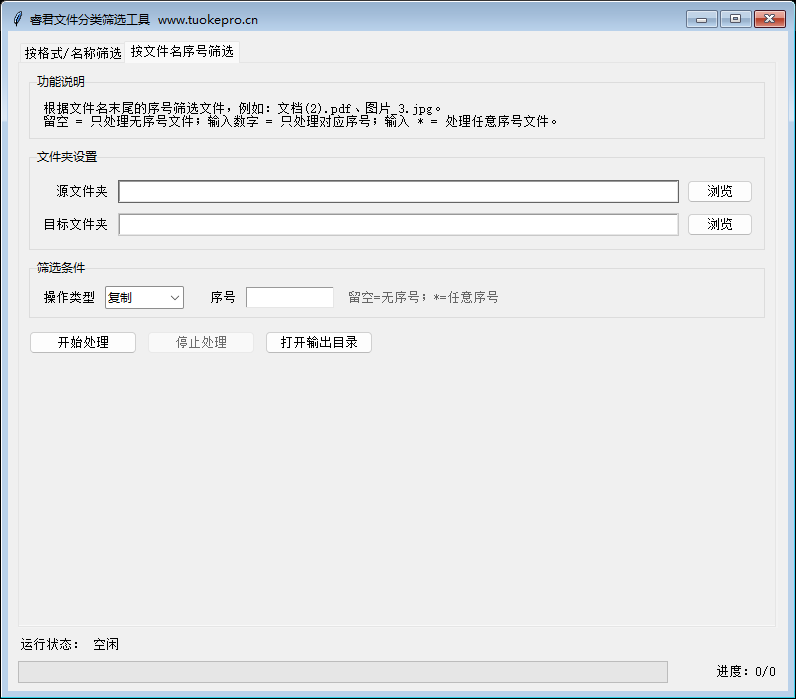Click the 文件夹设置 group label
Screen dimensions: 796x699
click(x=67, y=157)
